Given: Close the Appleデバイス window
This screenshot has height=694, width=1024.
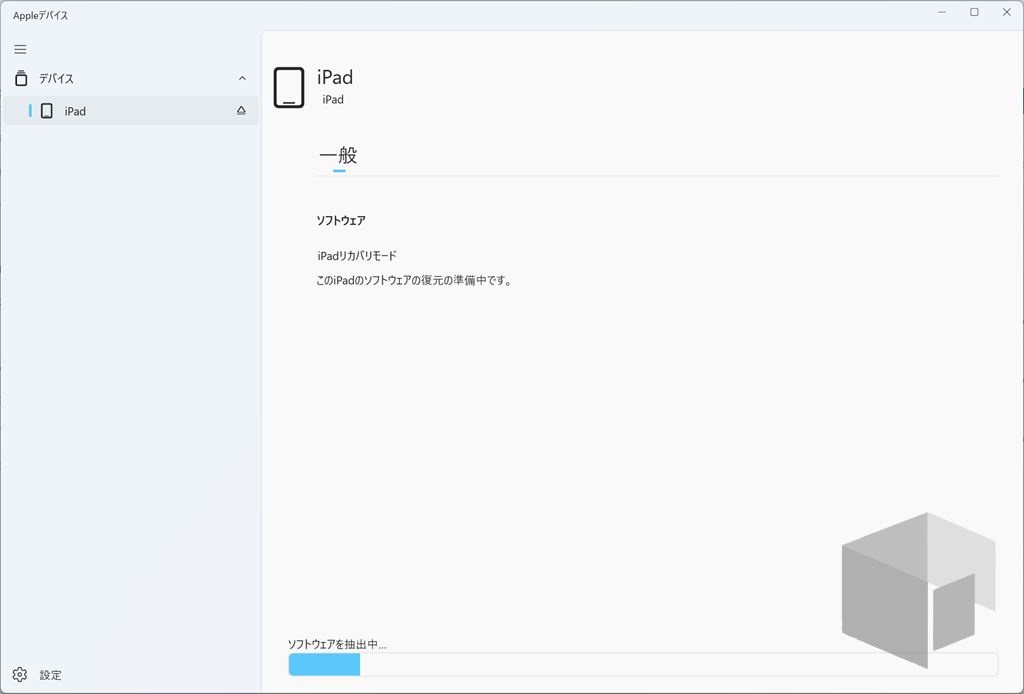Looking at the screenshot, I should (1006, 12).
